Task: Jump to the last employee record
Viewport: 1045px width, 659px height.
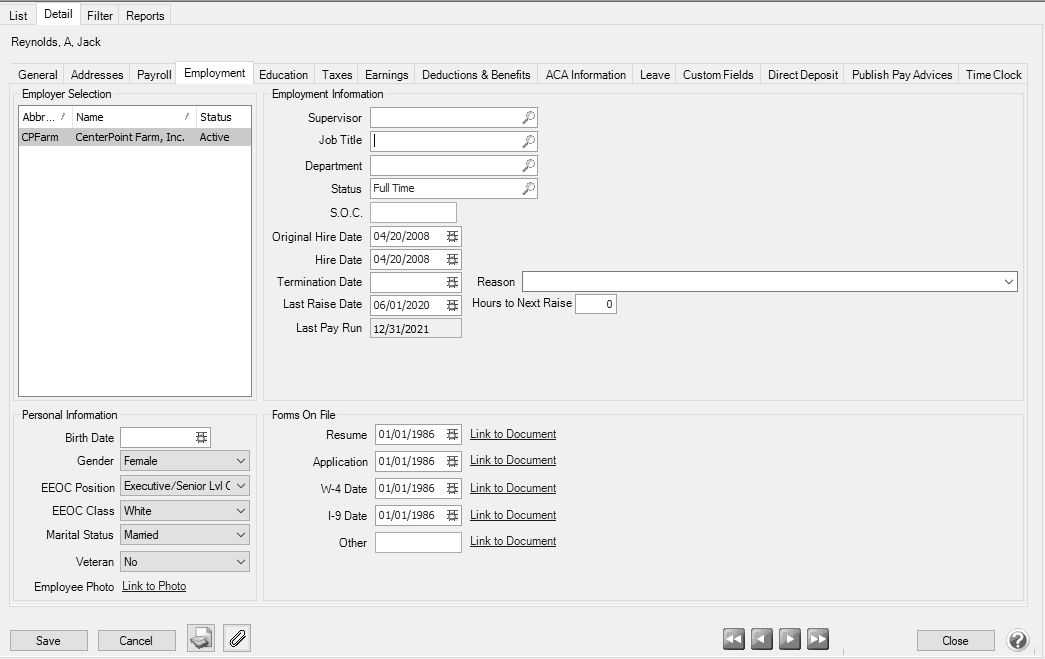Action: point(818,640)
